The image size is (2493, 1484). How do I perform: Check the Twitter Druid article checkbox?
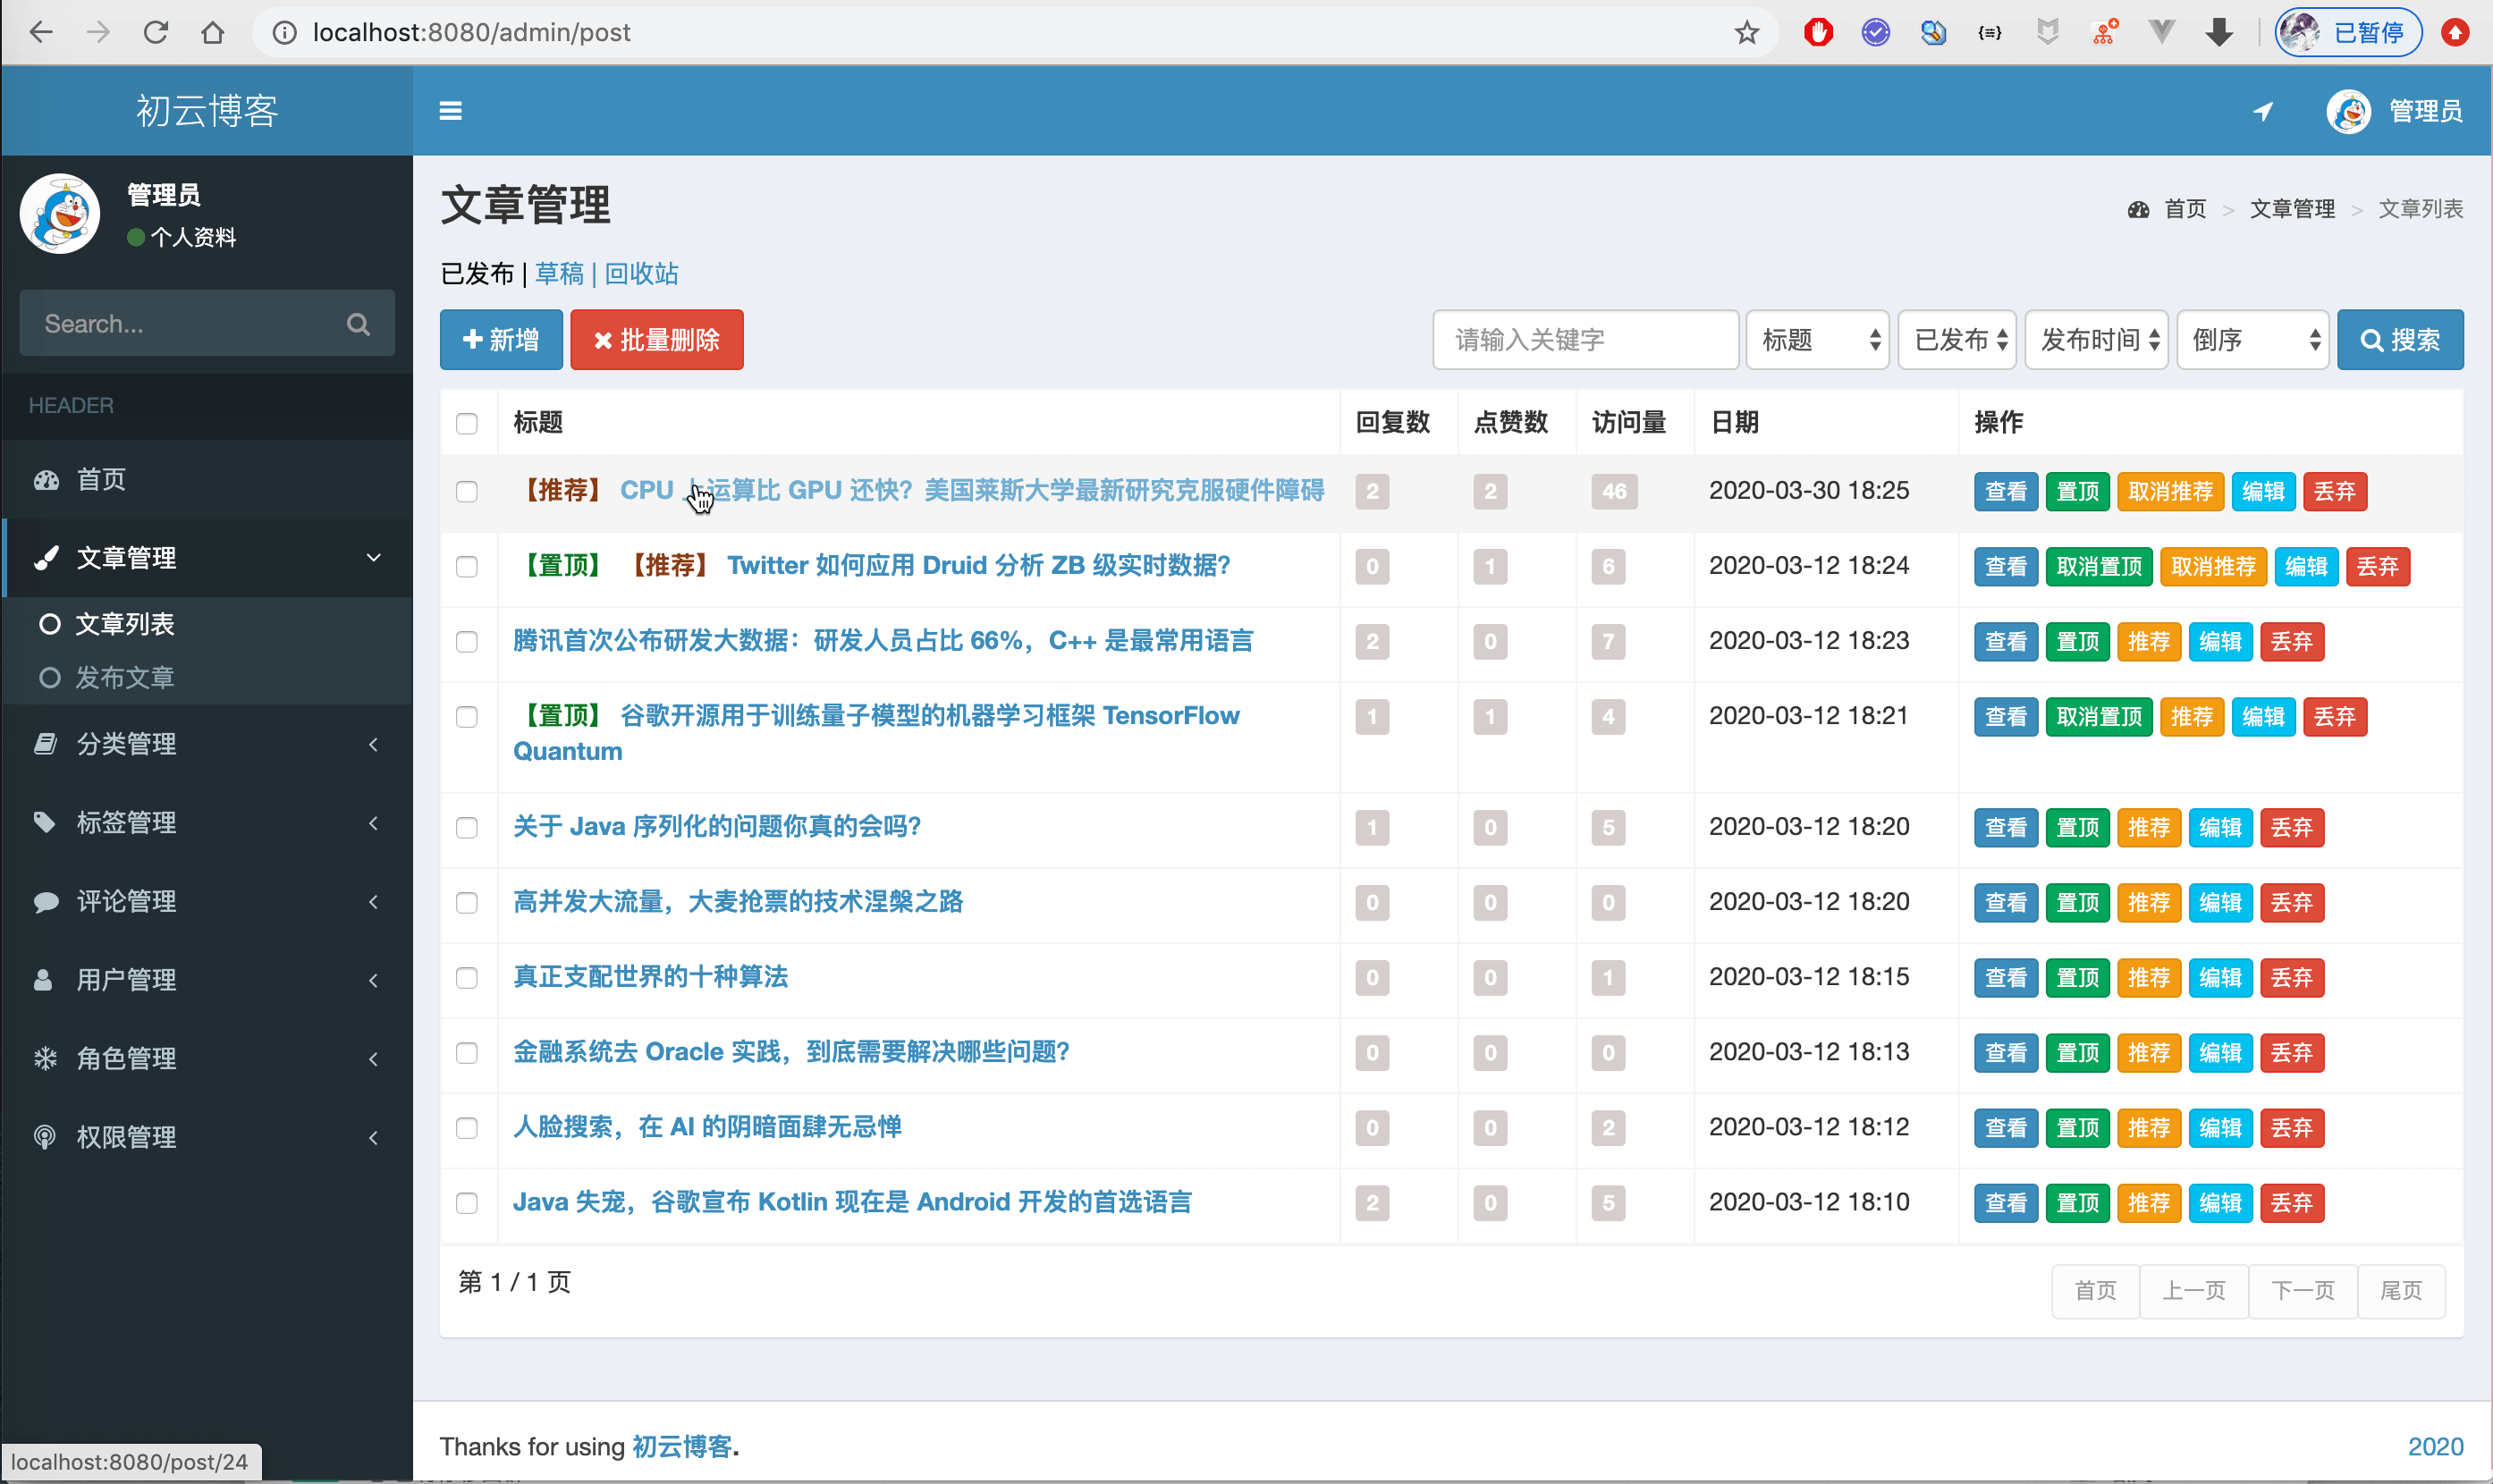pos(467,567)
